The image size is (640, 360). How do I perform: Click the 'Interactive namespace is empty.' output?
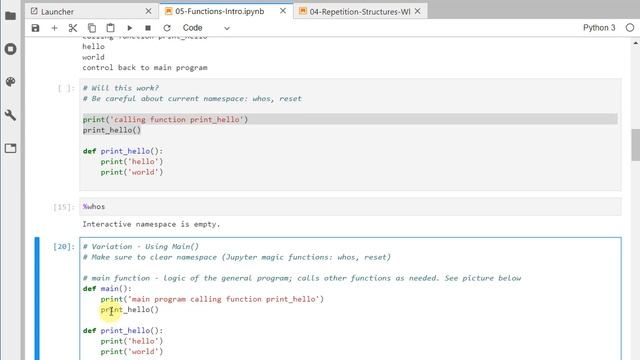pos(151,224)
